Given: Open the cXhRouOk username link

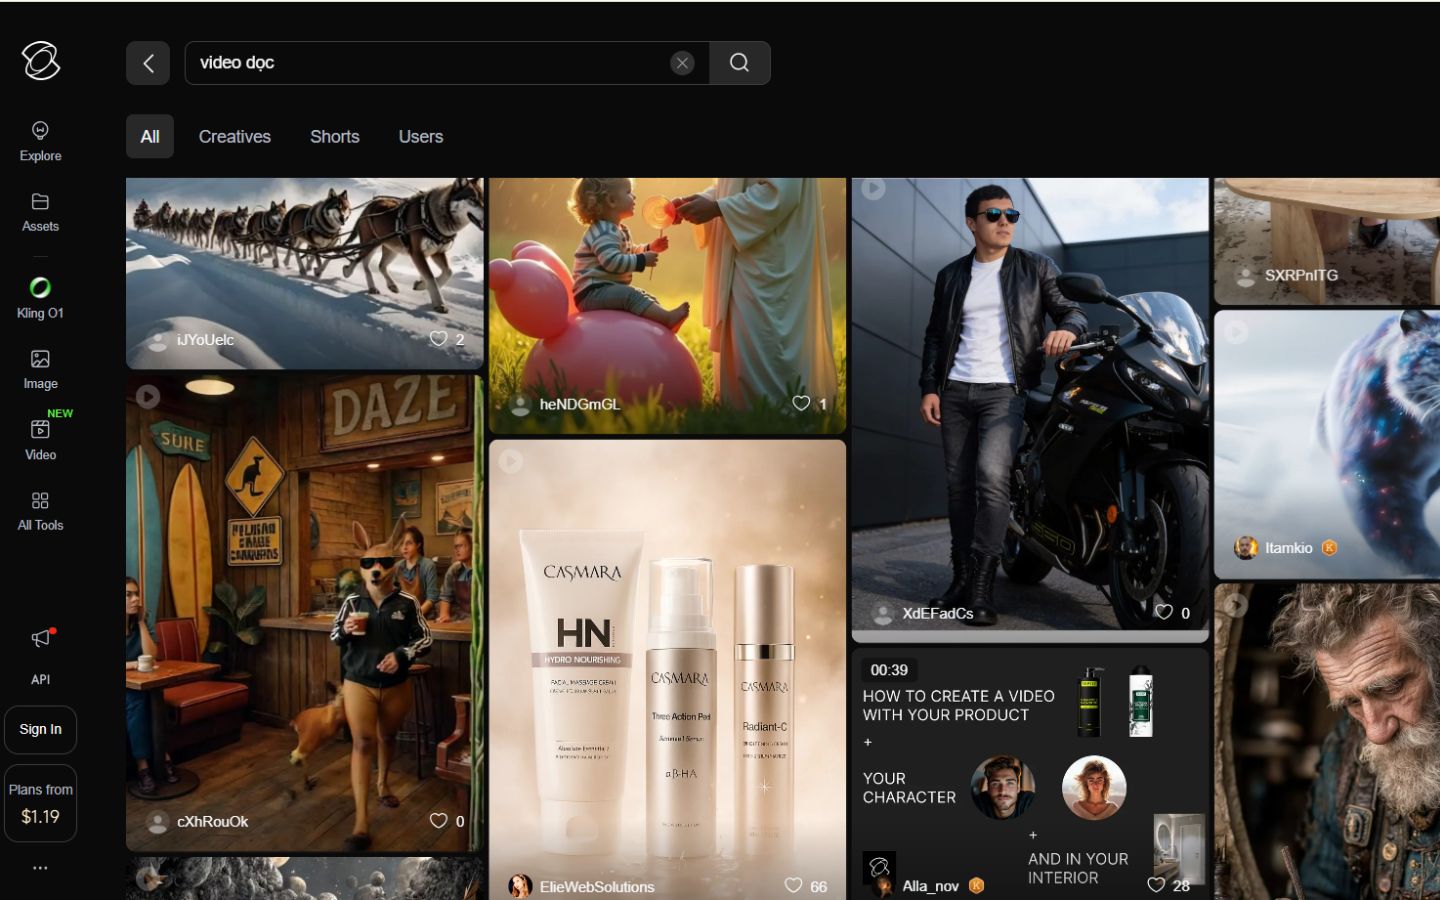Looking at the screenshot, I should 213,822.
